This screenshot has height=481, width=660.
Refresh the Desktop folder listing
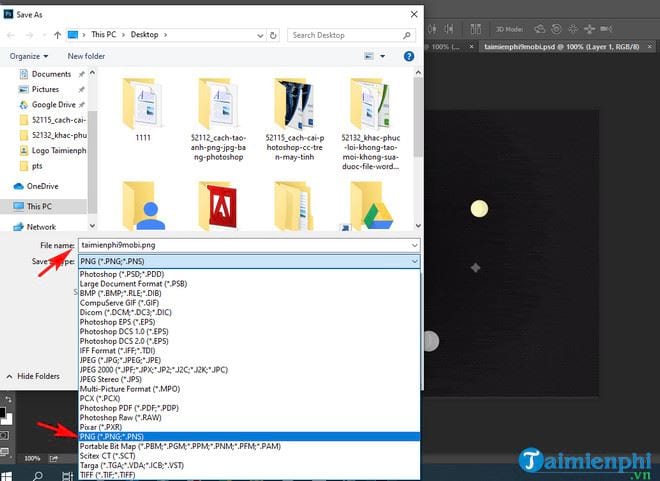pyautogui.click(x=273, y=35)
